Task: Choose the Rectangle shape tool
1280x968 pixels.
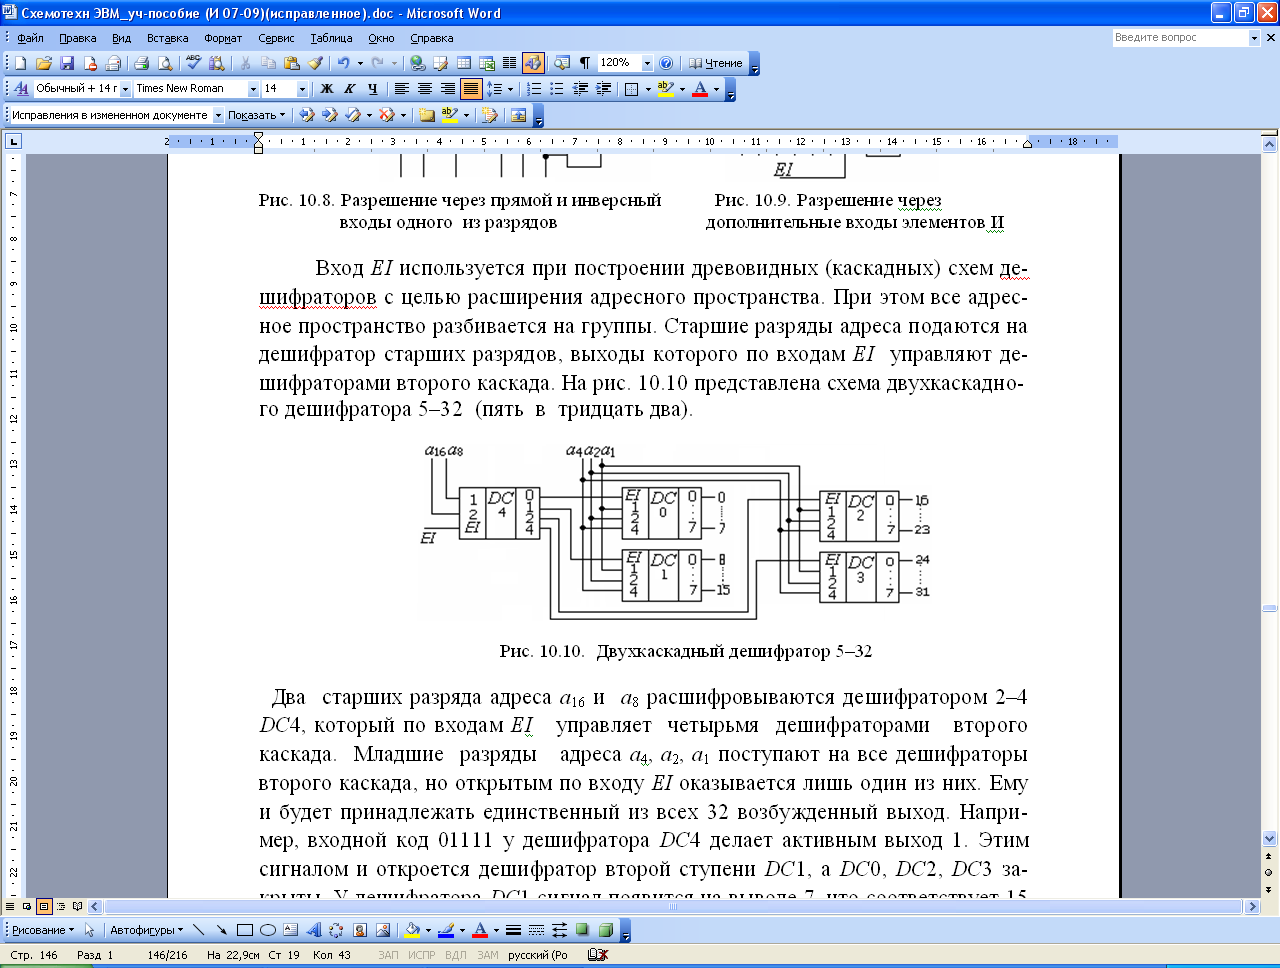Action: click(244, 930)
